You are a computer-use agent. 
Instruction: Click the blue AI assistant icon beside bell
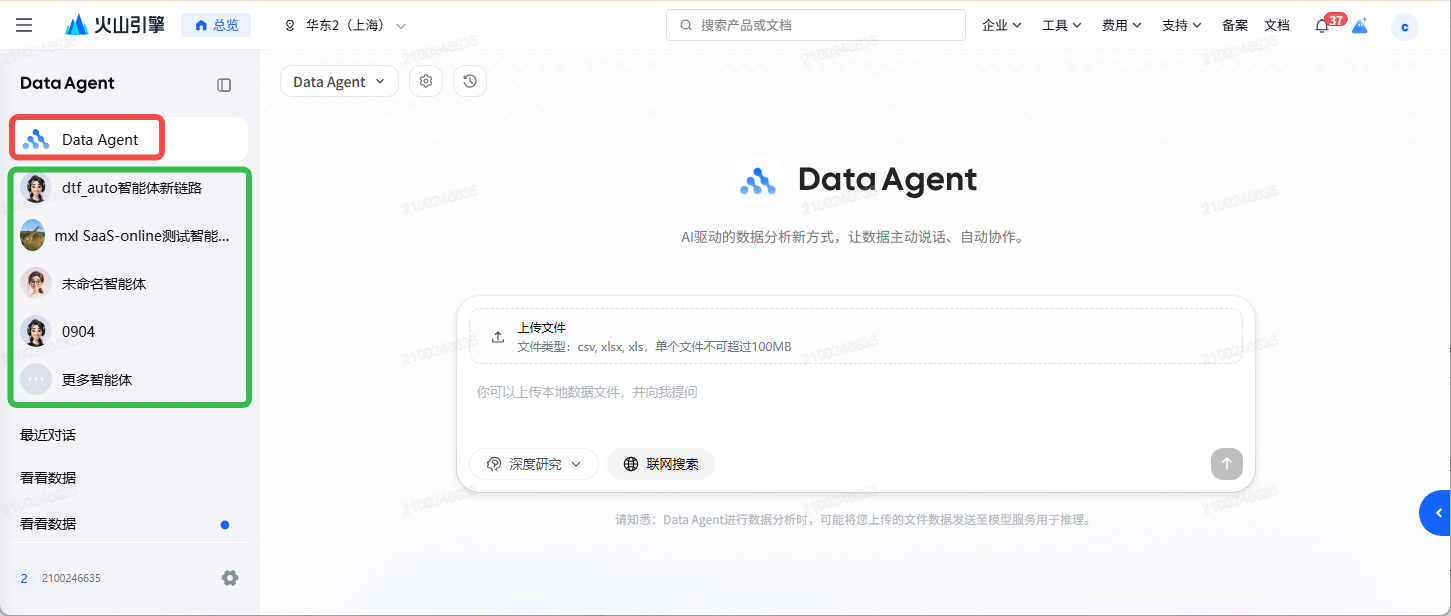tap(1360, 26)
